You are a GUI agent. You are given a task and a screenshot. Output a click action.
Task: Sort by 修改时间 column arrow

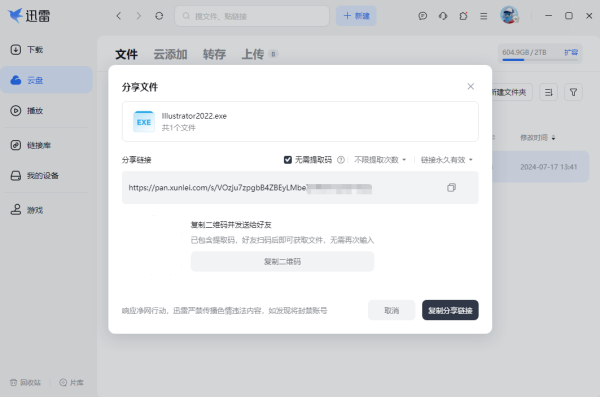[x=553, y=138]
